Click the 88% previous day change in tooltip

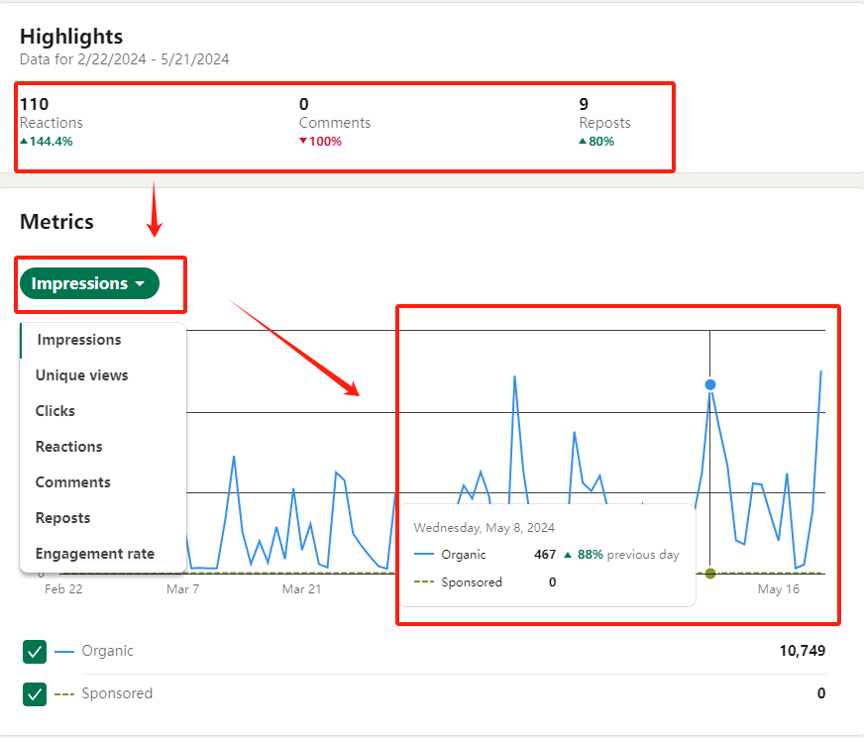(x=622, y=554)
